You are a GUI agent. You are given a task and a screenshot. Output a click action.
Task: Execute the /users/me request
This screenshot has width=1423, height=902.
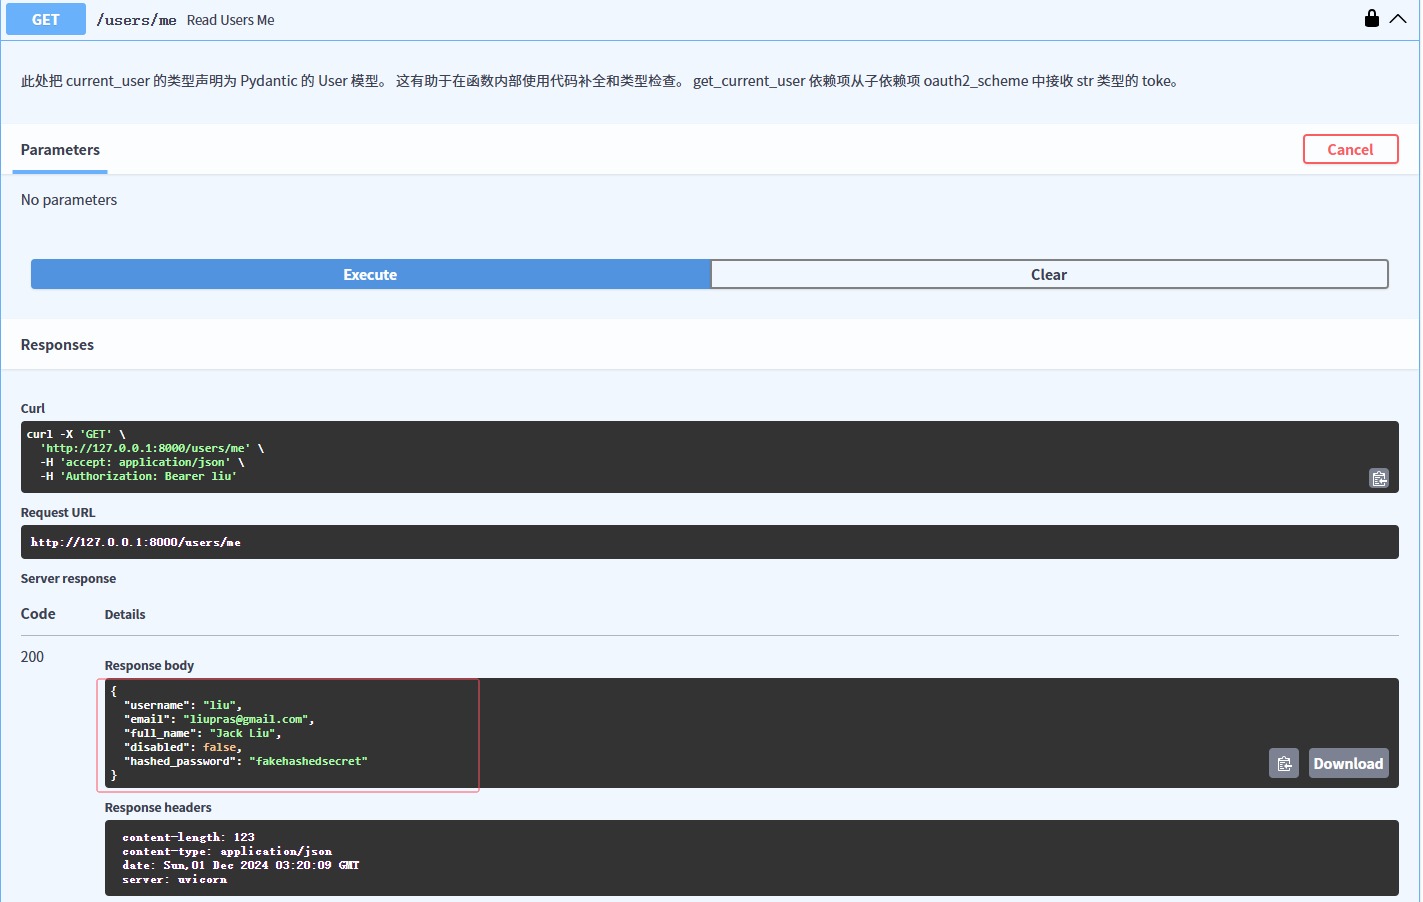[x=370, y=273]
